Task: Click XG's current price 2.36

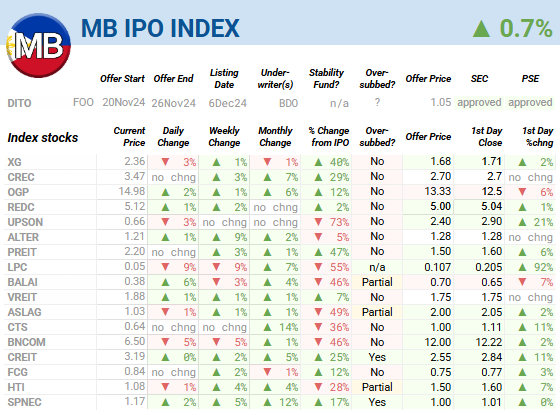Action: 135,161
